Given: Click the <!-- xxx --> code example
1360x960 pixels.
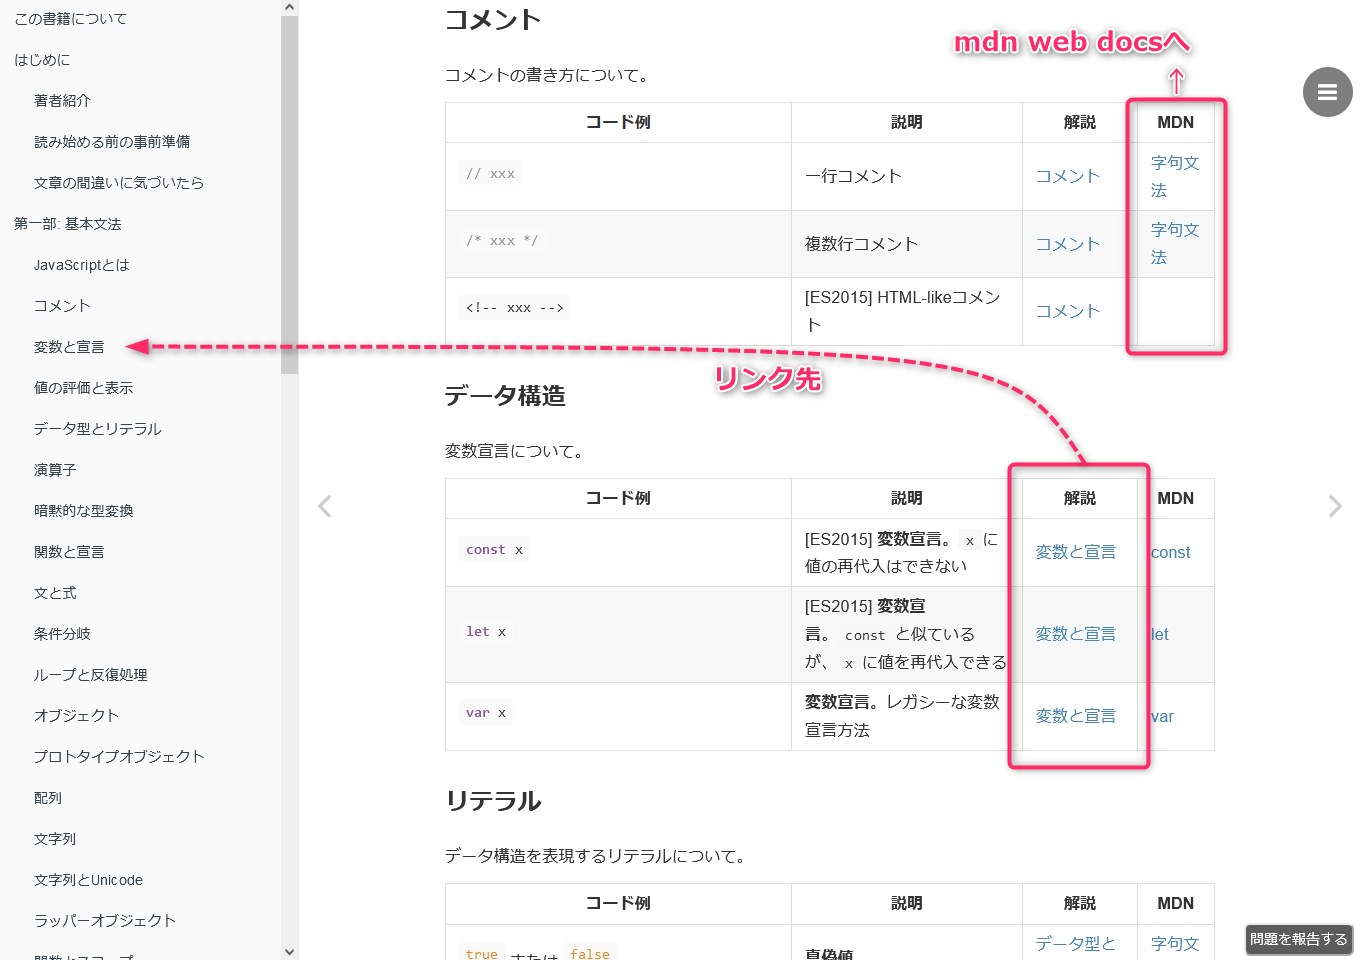Looking at the screenshot, I should [x=514, y=307].
